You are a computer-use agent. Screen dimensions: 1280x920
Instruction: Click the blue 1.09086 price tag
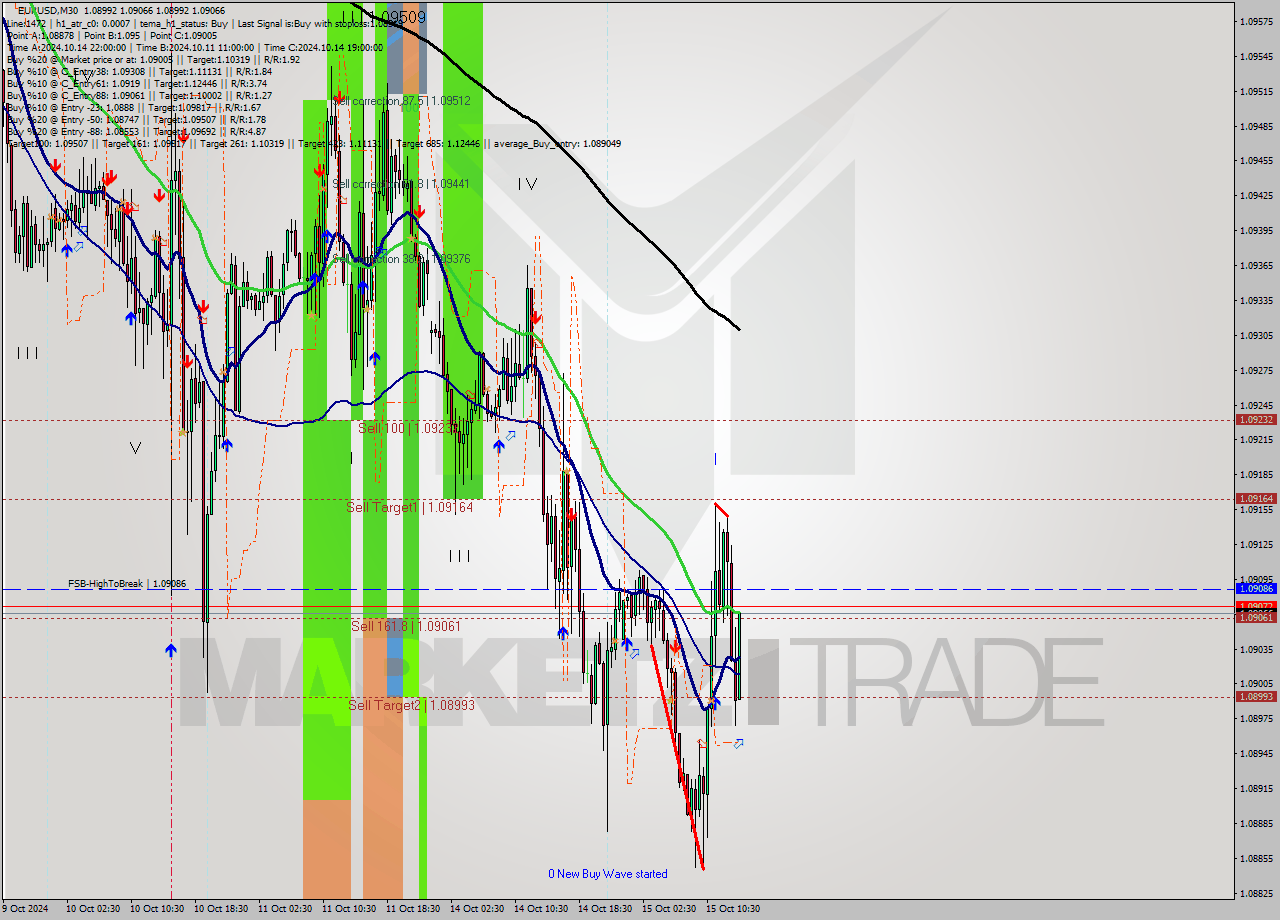pyautogui.click(x=1256, y=589)
